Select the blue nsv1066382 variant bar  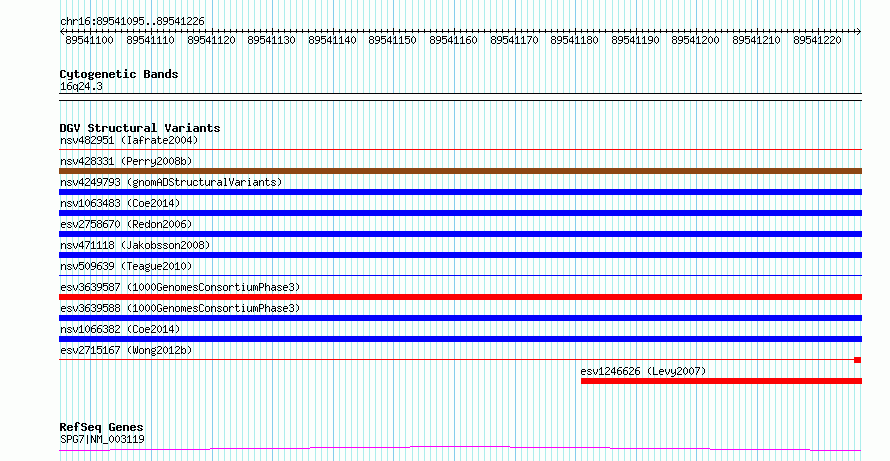[x=460, y=339]
